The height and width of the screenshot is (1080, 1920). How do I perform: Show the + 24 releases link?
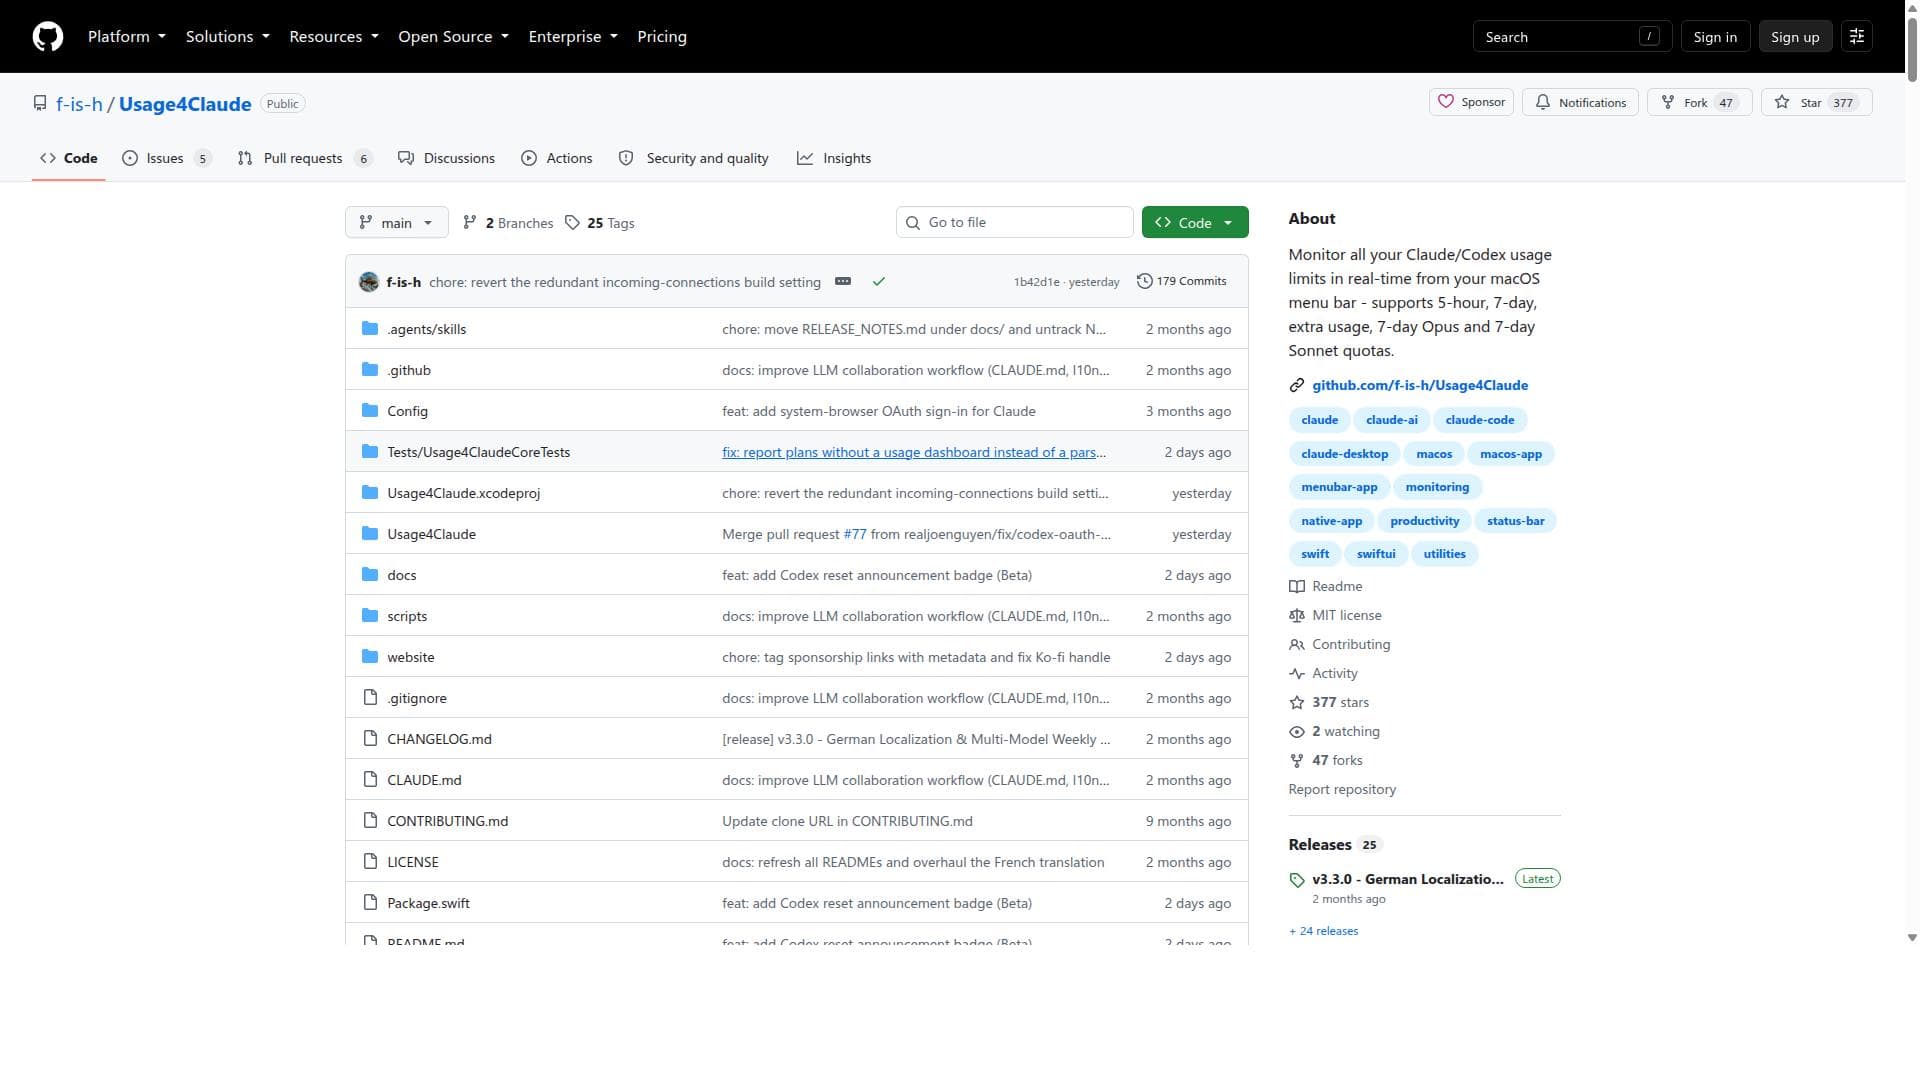pos(1323,931)
